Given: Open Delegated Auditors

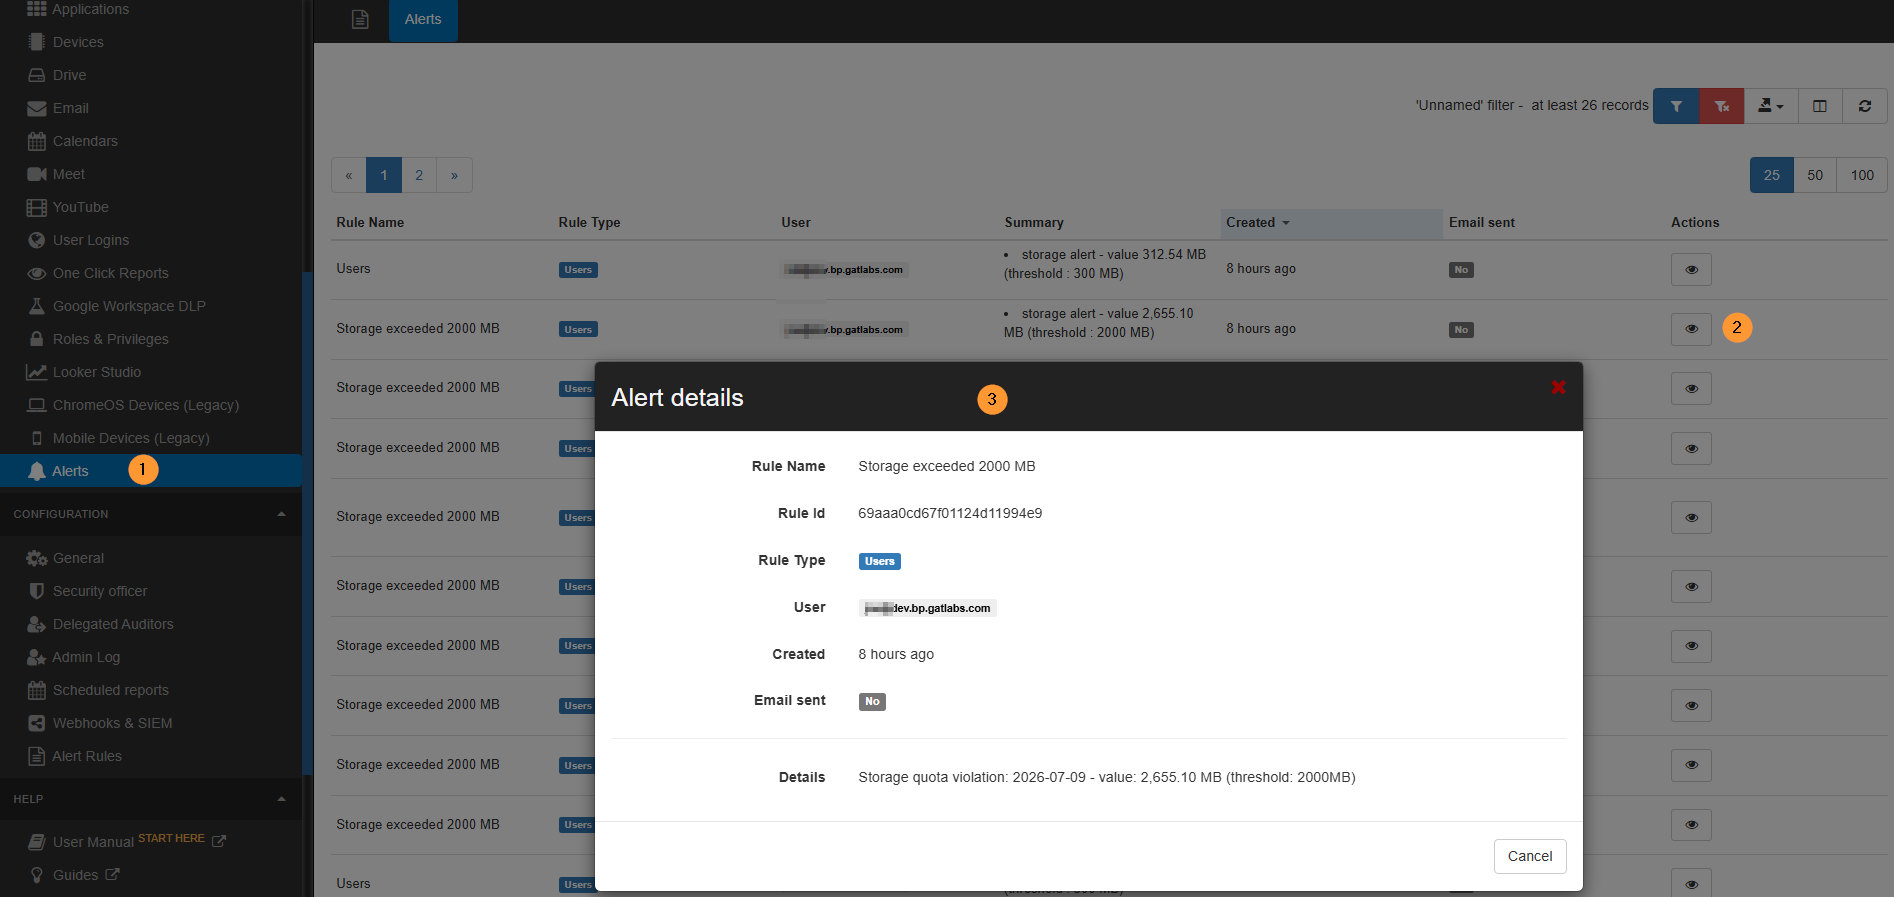Looking at the screenshot, I should coord(113,624).
